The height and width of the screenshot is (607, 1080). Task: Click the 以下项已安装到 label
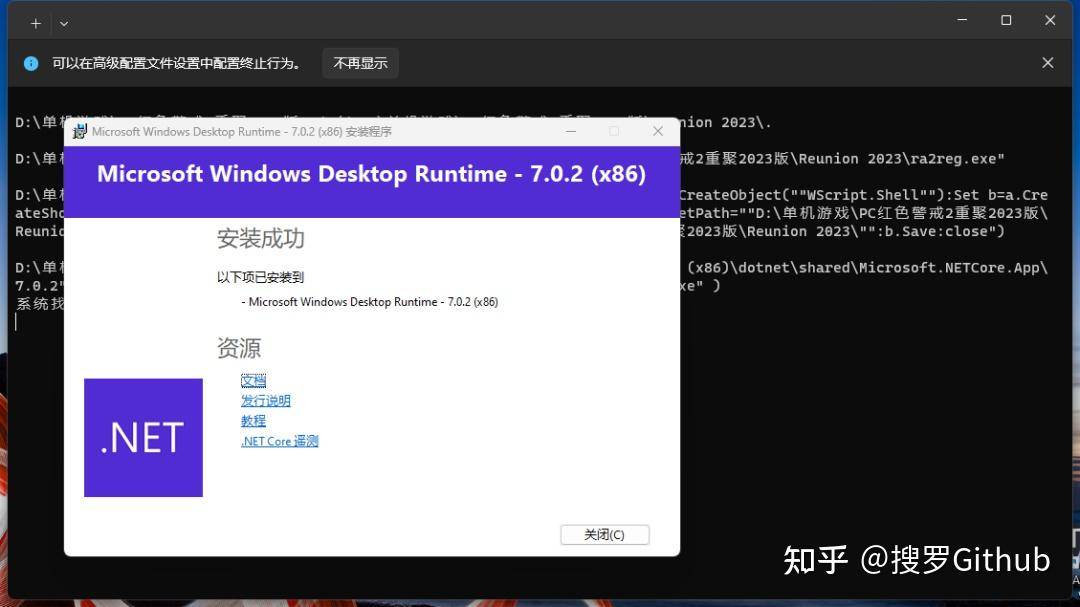(x=260, y=277)
